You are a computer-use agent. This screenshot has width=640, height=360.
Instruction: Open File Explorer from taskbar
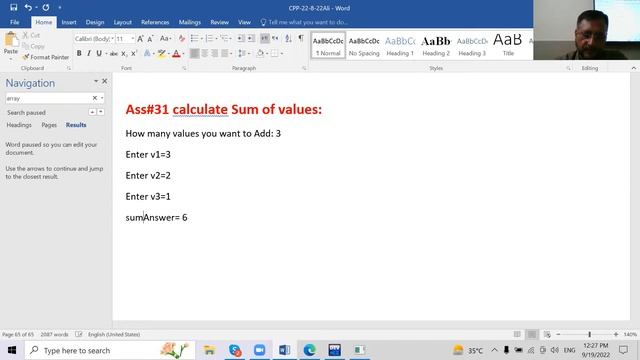(x=209, y=350)
